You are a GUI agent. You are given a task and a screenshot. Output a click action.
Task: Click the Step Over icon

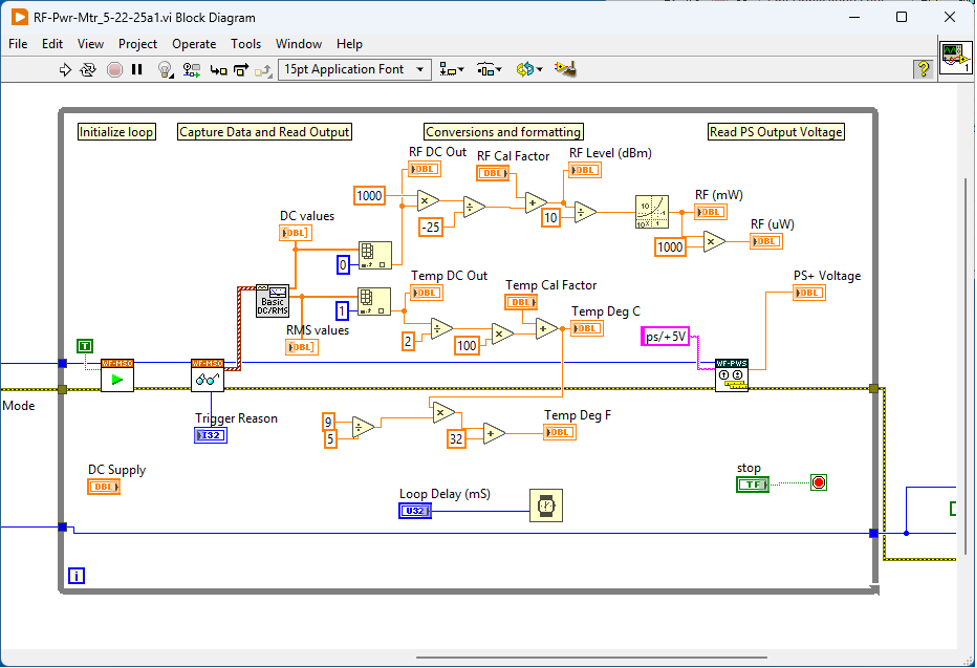point(241,70)
